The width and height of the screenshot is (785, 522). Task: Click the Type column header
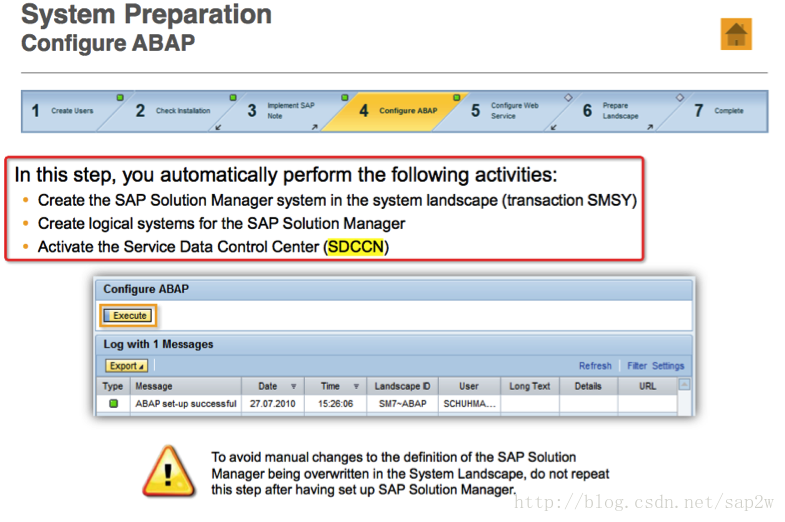click(113, 386)
